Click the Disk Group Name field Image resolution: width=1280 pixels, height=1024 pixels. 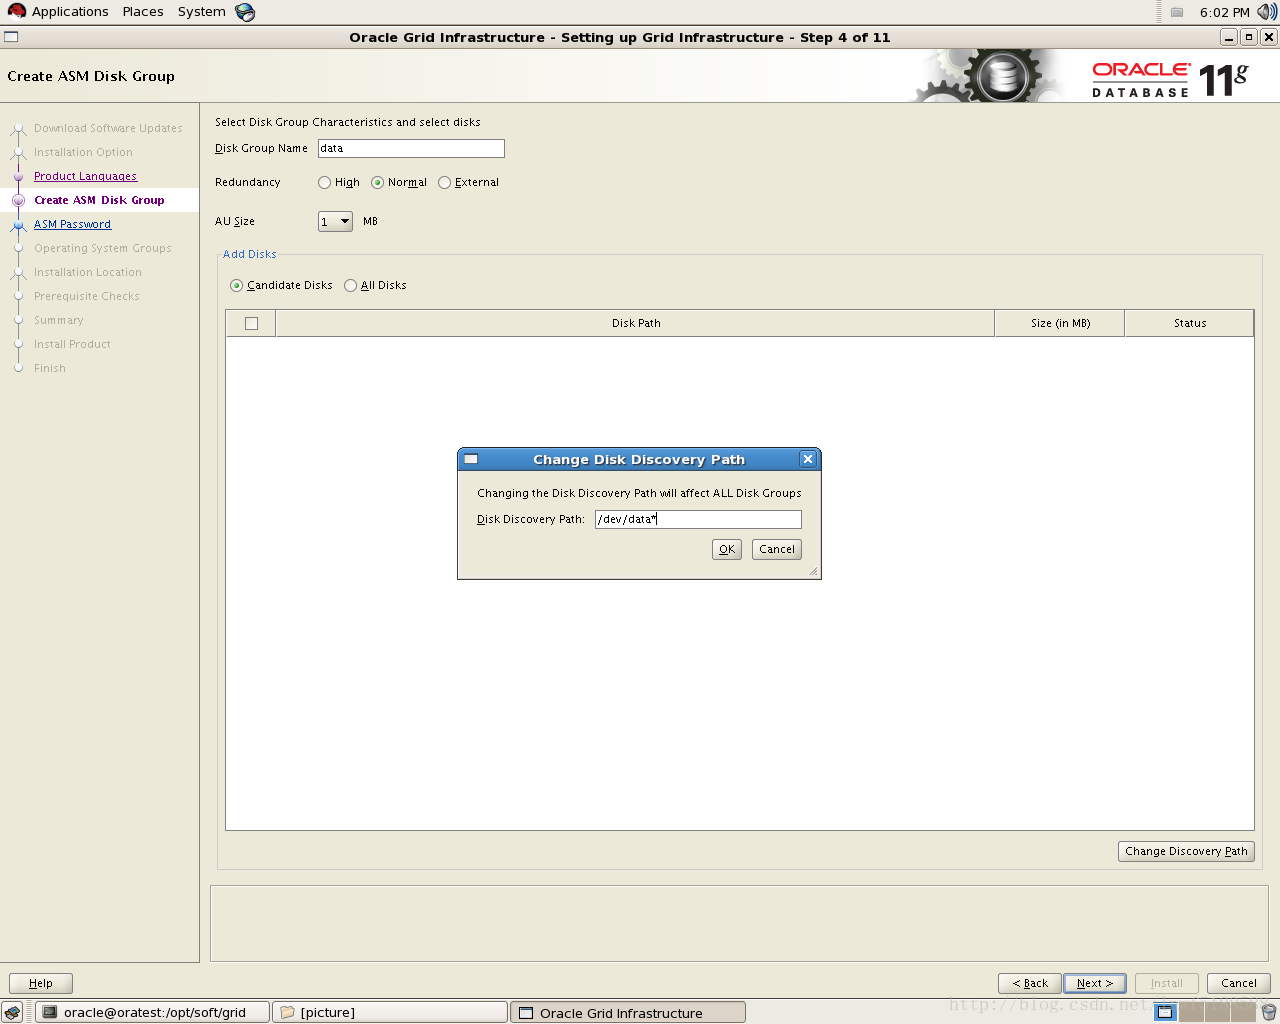click(411, 148)
